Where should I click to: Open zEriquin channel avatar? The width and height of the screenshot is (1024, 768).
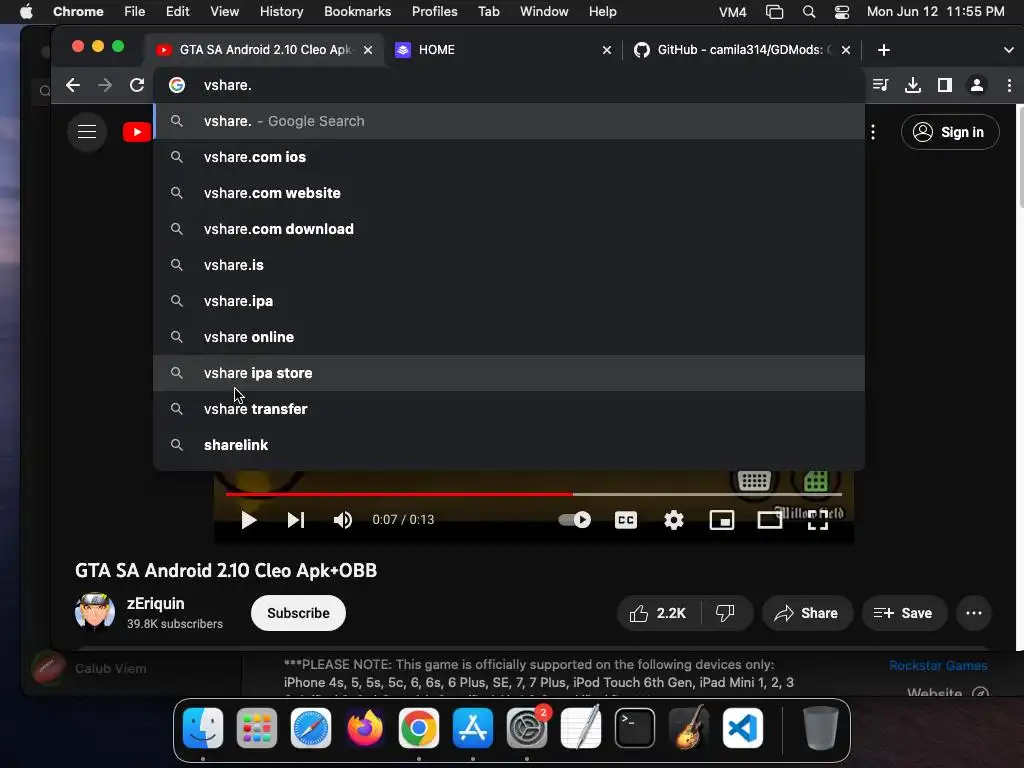95,612
